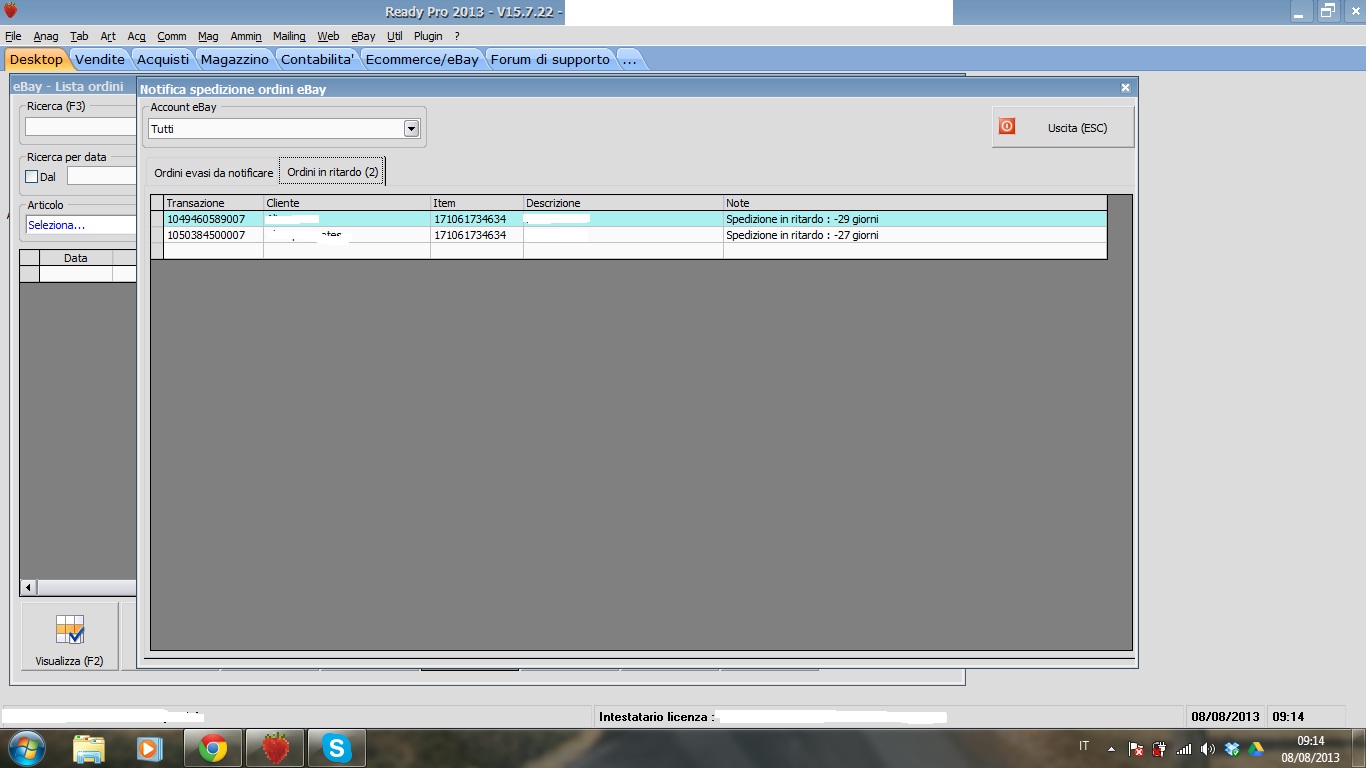Open Google Chrome from taskbar
The image size is (1366, 768).
(x=212, y=748)
